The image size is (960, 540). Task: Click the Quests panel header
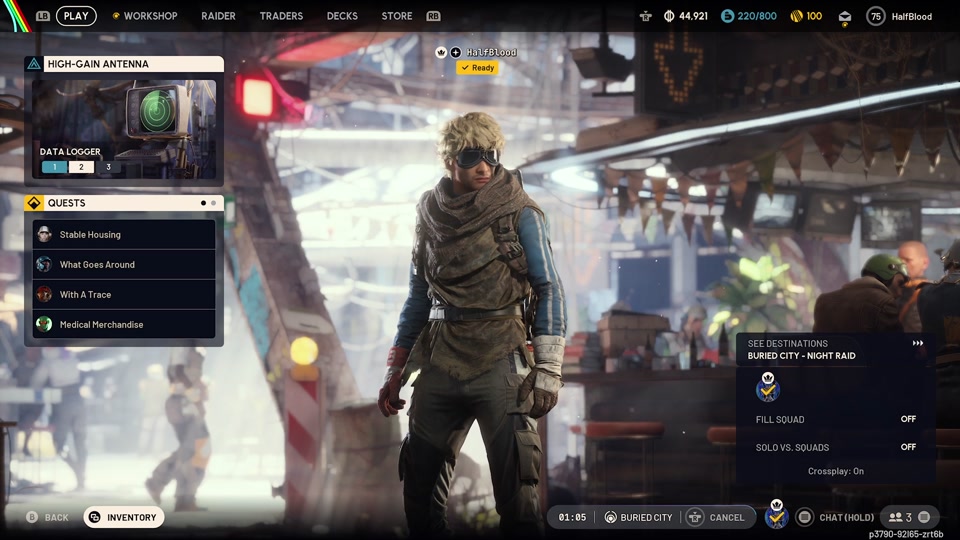point(124,203)
